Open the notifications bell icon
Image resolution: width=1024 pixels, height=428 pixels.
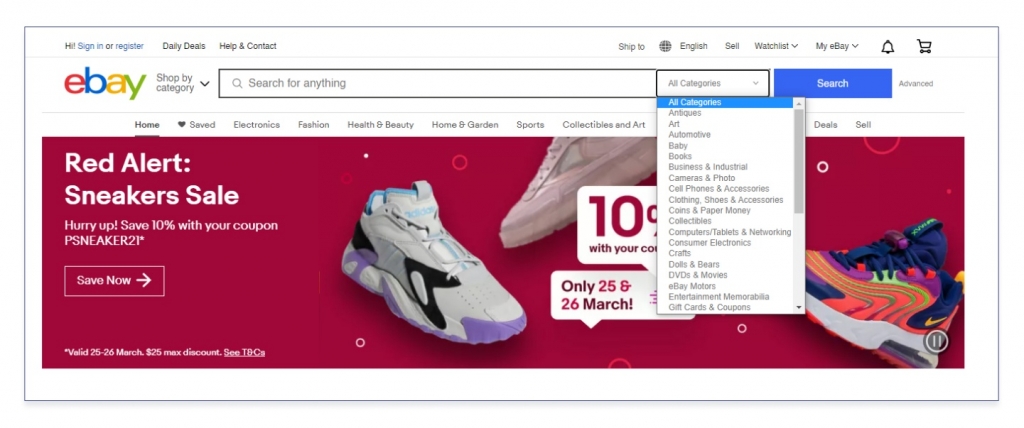(x=888, y=46)
